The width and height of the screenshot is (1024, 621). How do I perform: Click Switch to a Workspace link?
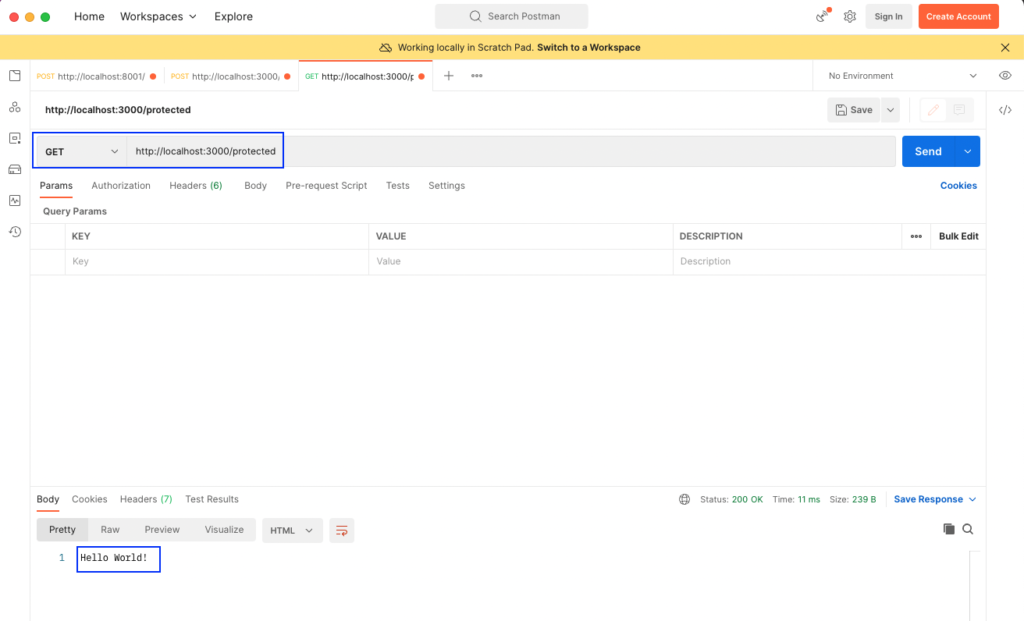pyautogui.click(x=588, y=48)
